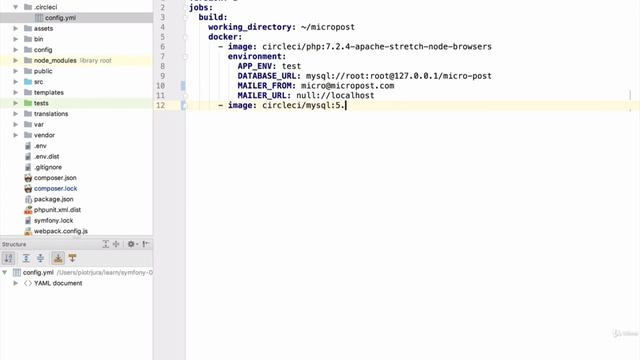Click the Structure panel title

14,244
